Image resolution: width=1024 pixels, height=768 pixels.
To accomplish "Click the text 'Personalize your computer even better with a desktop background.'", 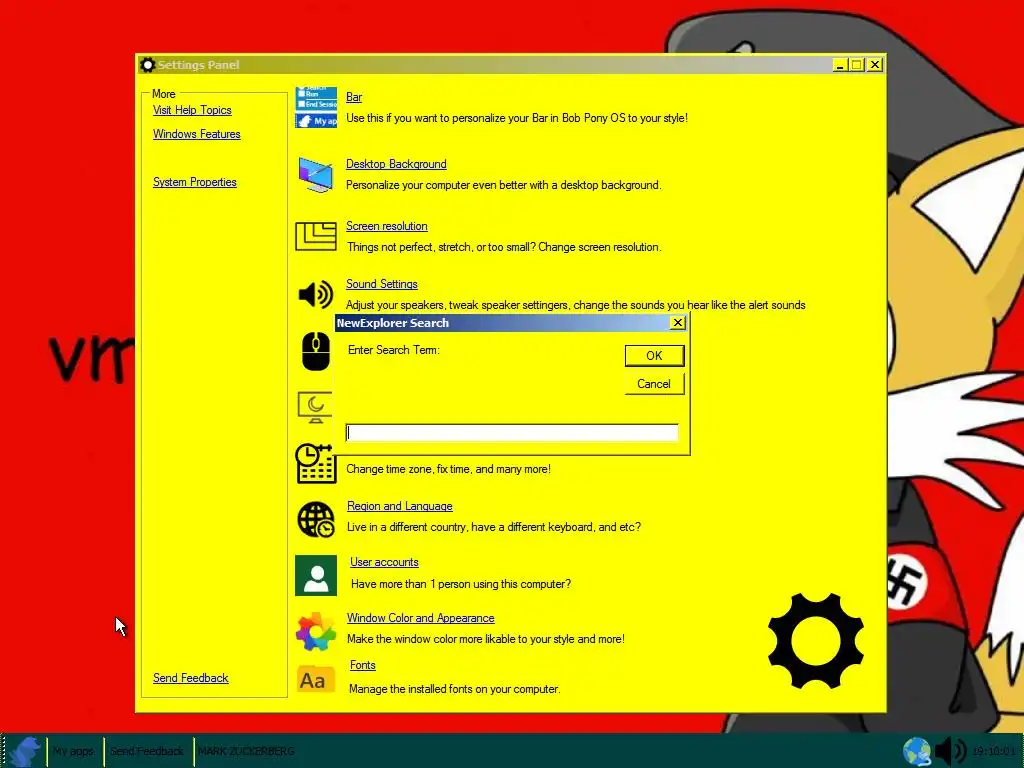I will [x=504, y=185].
